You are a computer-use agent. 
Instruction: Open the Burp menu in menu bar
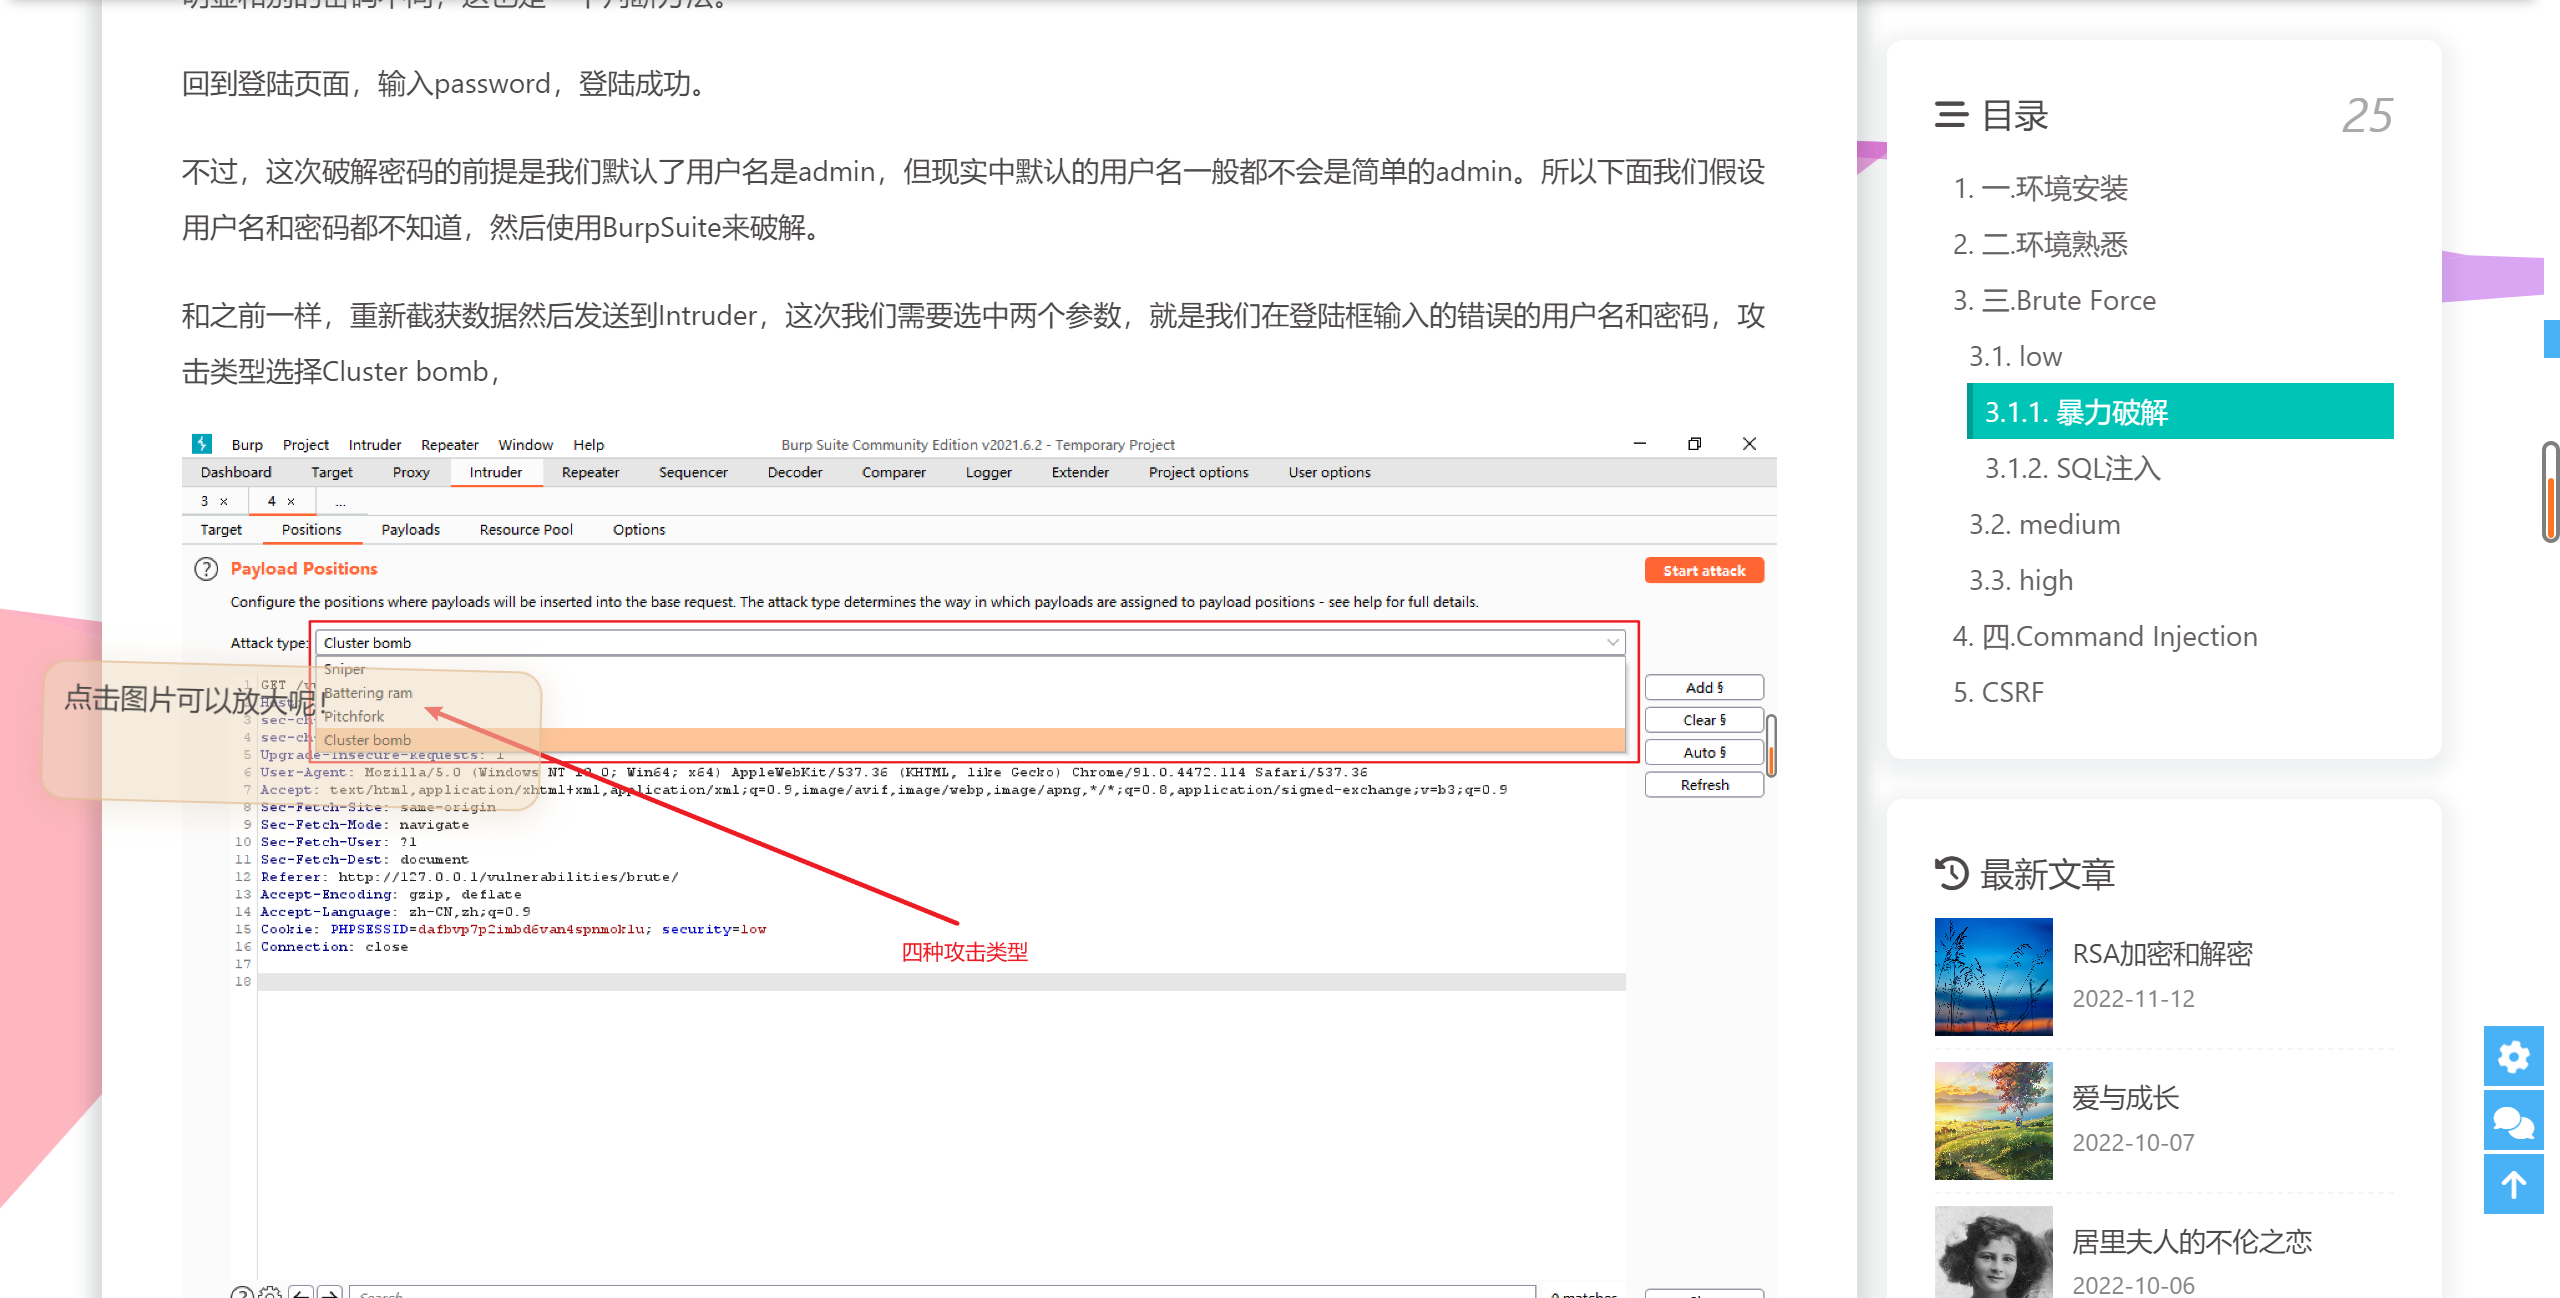[x=247, y=444]
